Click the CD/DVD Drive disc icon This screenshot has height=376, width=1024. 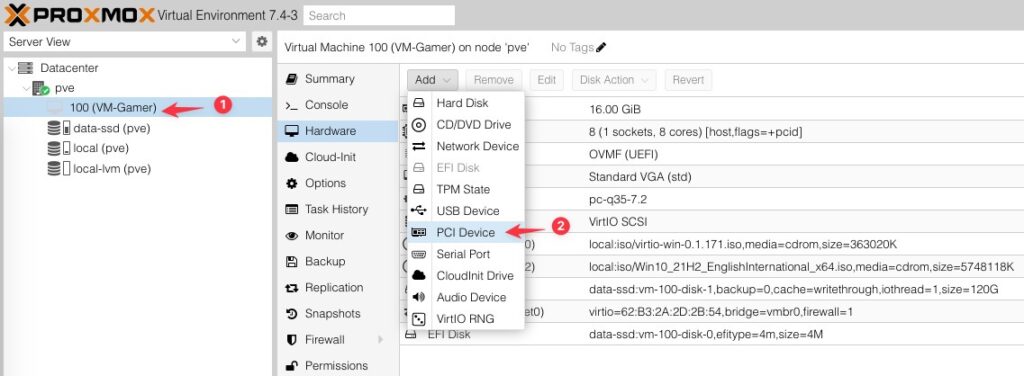(419, 125)
